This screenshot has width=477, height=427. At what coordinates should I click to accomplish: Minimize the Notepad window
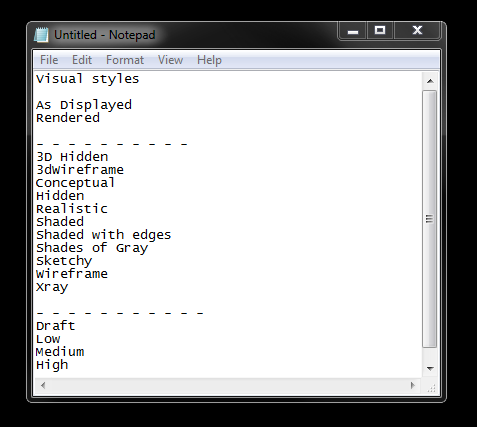click(353, 31)
